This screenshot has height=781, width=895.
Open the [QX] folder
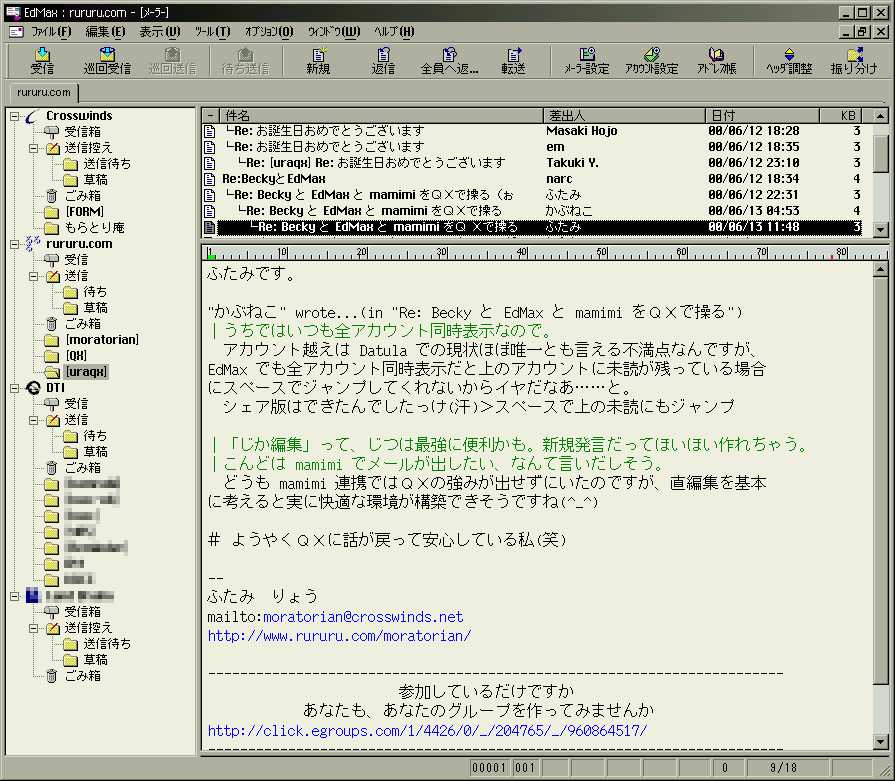click(76, 356)
